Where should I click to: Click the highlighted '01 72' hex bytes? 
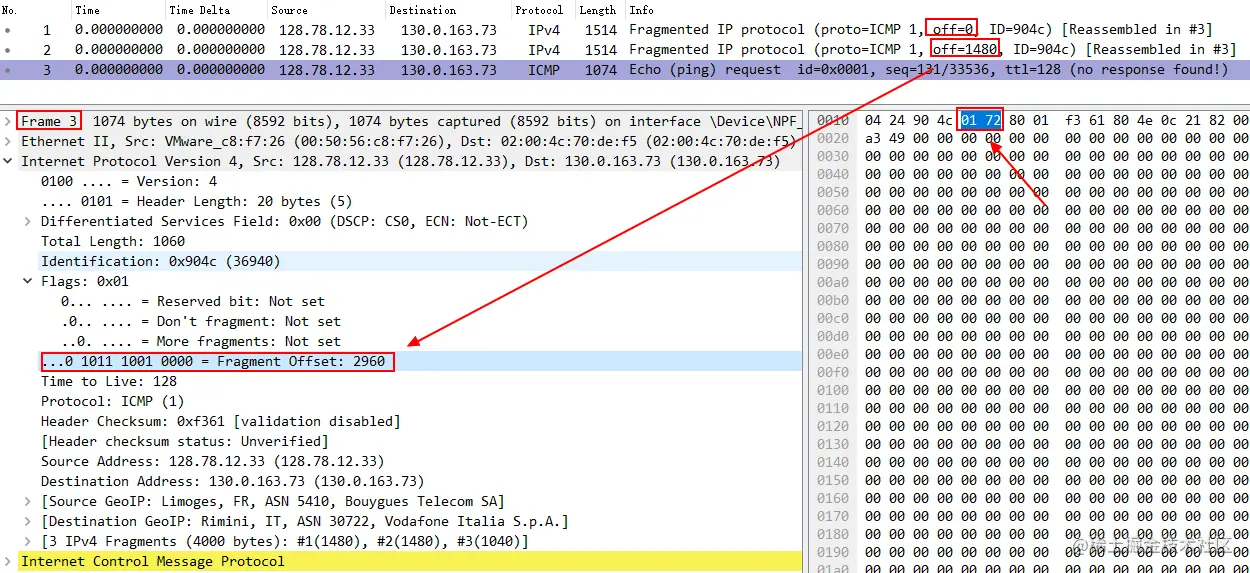[x=980, y=120]
